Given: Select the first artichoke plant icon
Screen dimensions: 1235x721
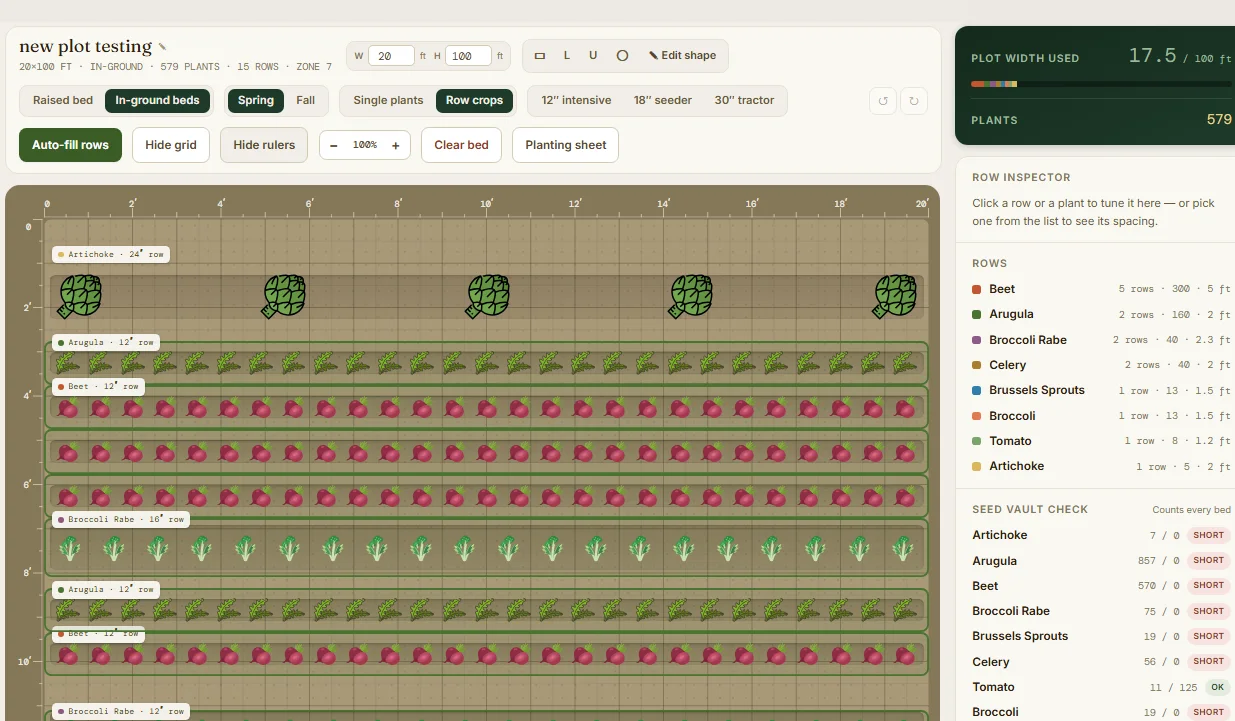Looking at the screenshot, I should 79,297.
